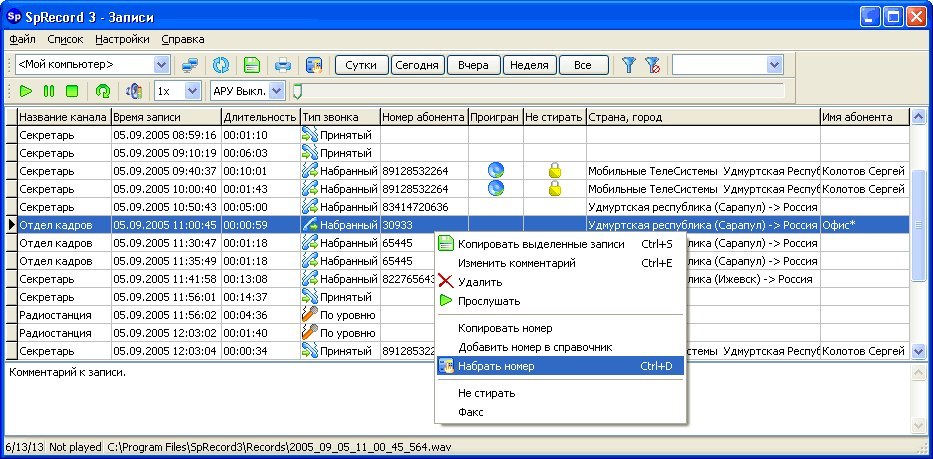Sort by Тип звонка column header

point(340,117)
